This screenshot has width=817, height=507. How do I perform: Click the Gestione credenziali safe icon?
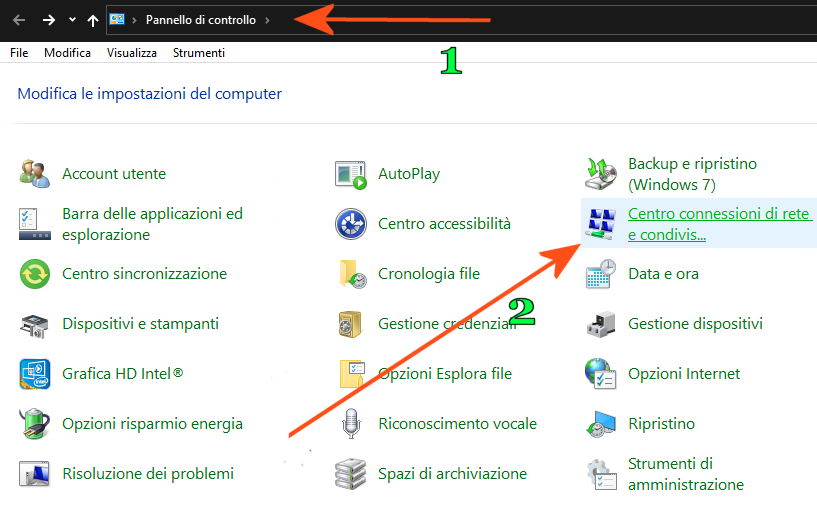tap(350, 324)
